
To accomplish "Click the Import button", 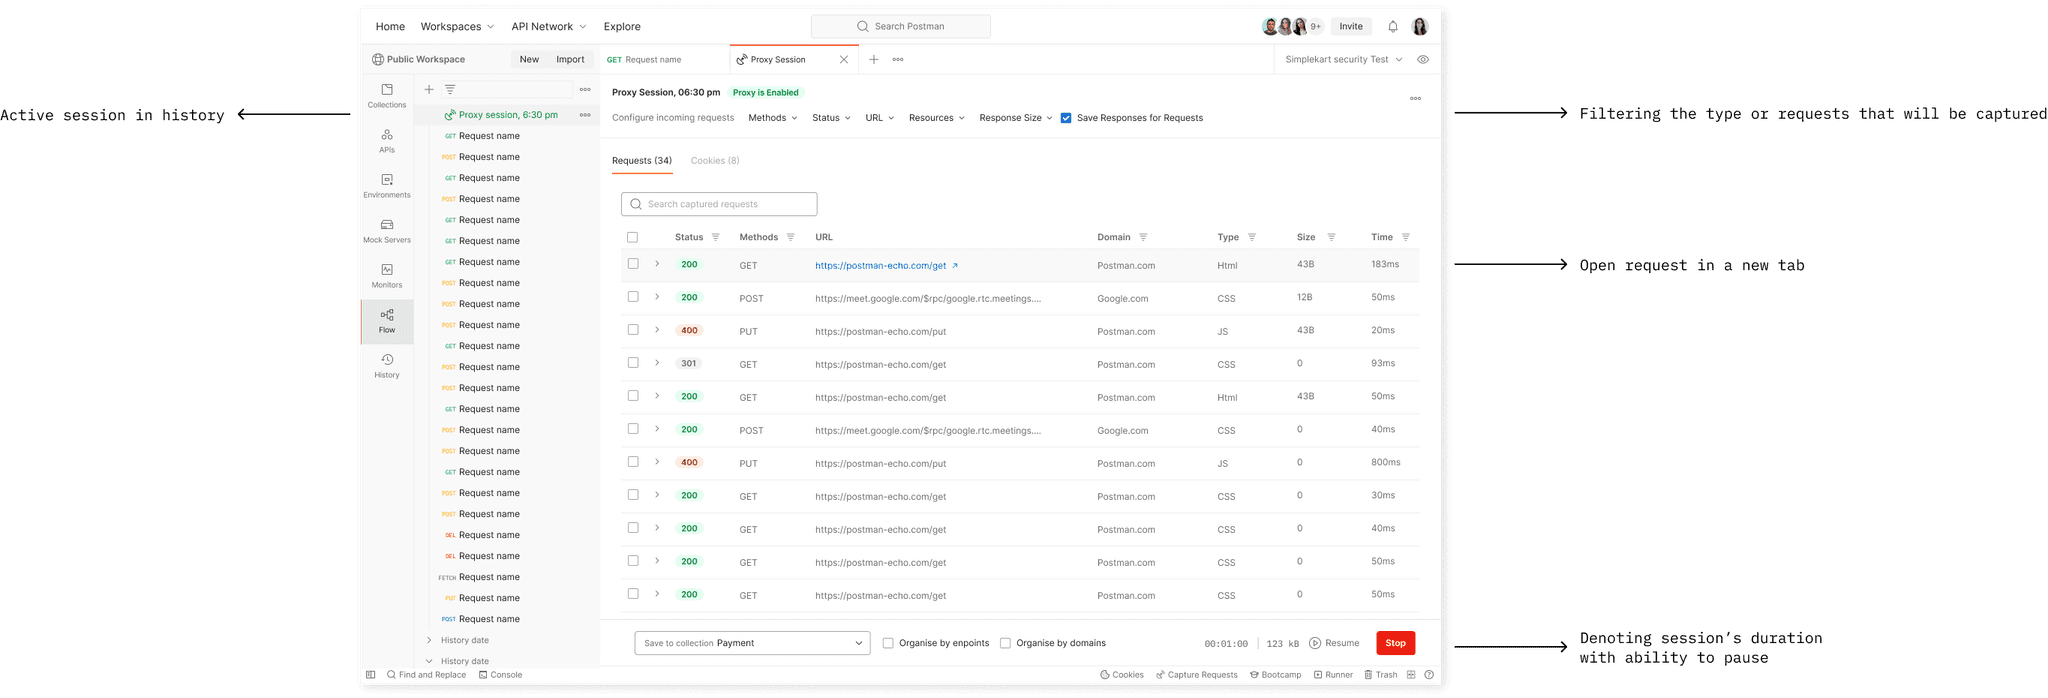I will pyautogui.click(x=570, y=60).
